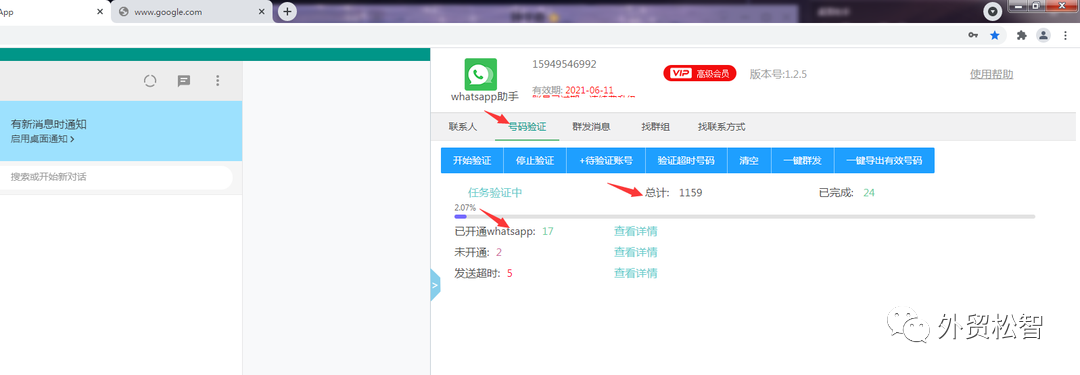The height and width of the screenshot is (375, 1080).
Task: Click 有新消息时通知 notification banner title
Action: 48,124
